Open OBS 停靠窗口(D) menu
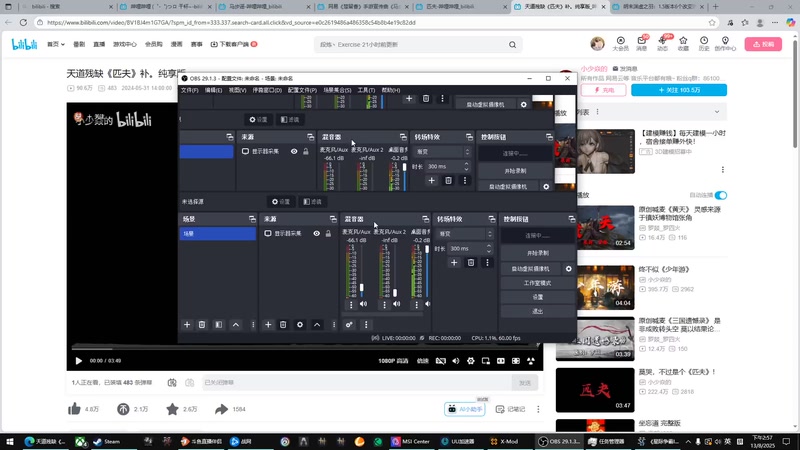 pos(267,90)
